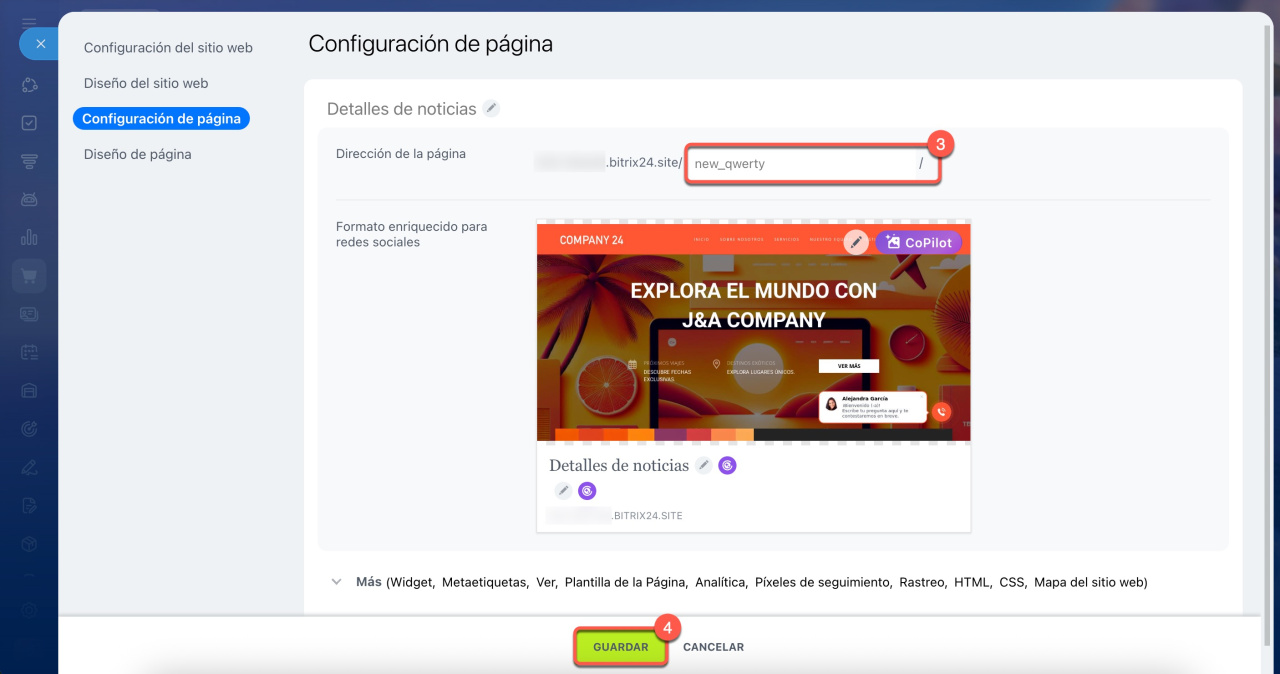Click the pencil edit icon on the preview image

click(x=855, y=242)
